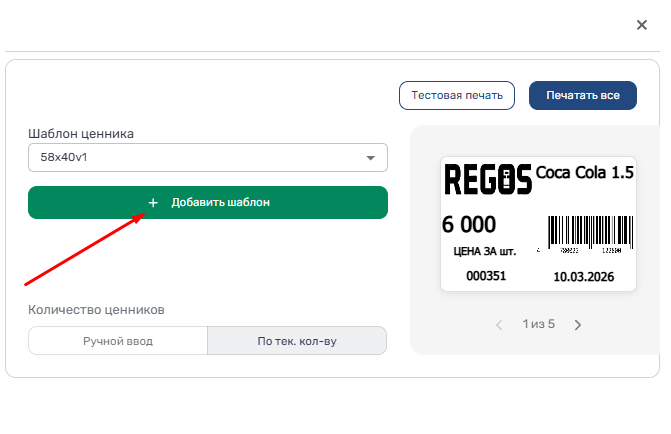Go to previous price tag preview
Viewport: 671px width, 434px height.
[x=500, y=325]
